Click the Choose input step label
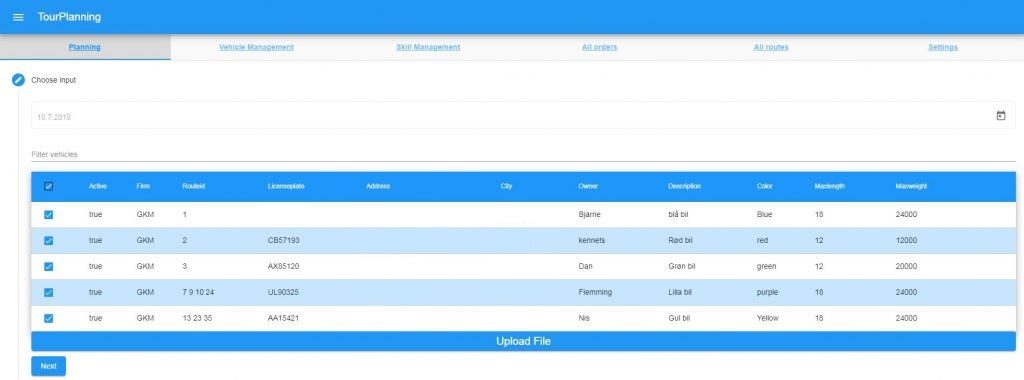The width and height of the screenshot is (1024, 380). (54, 80)
